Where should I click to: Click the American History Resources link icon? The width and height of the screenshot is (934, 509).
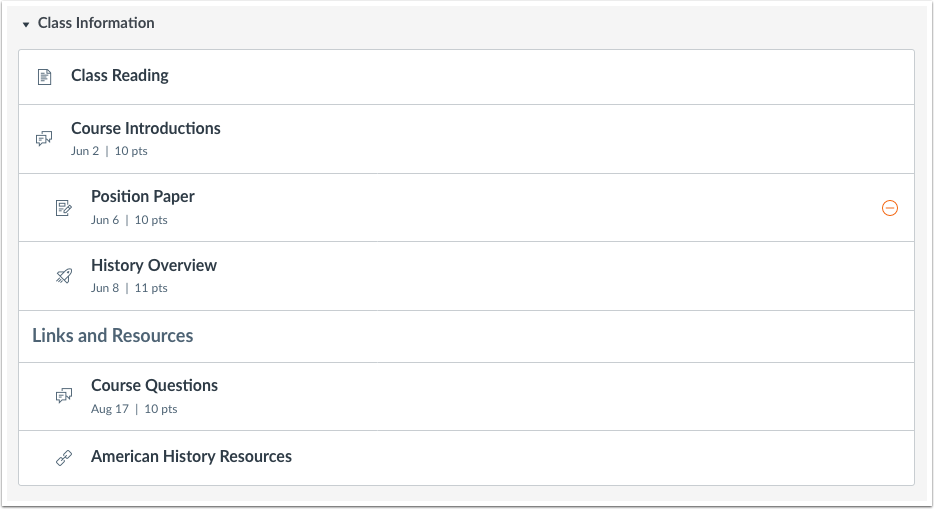(64, 457)
